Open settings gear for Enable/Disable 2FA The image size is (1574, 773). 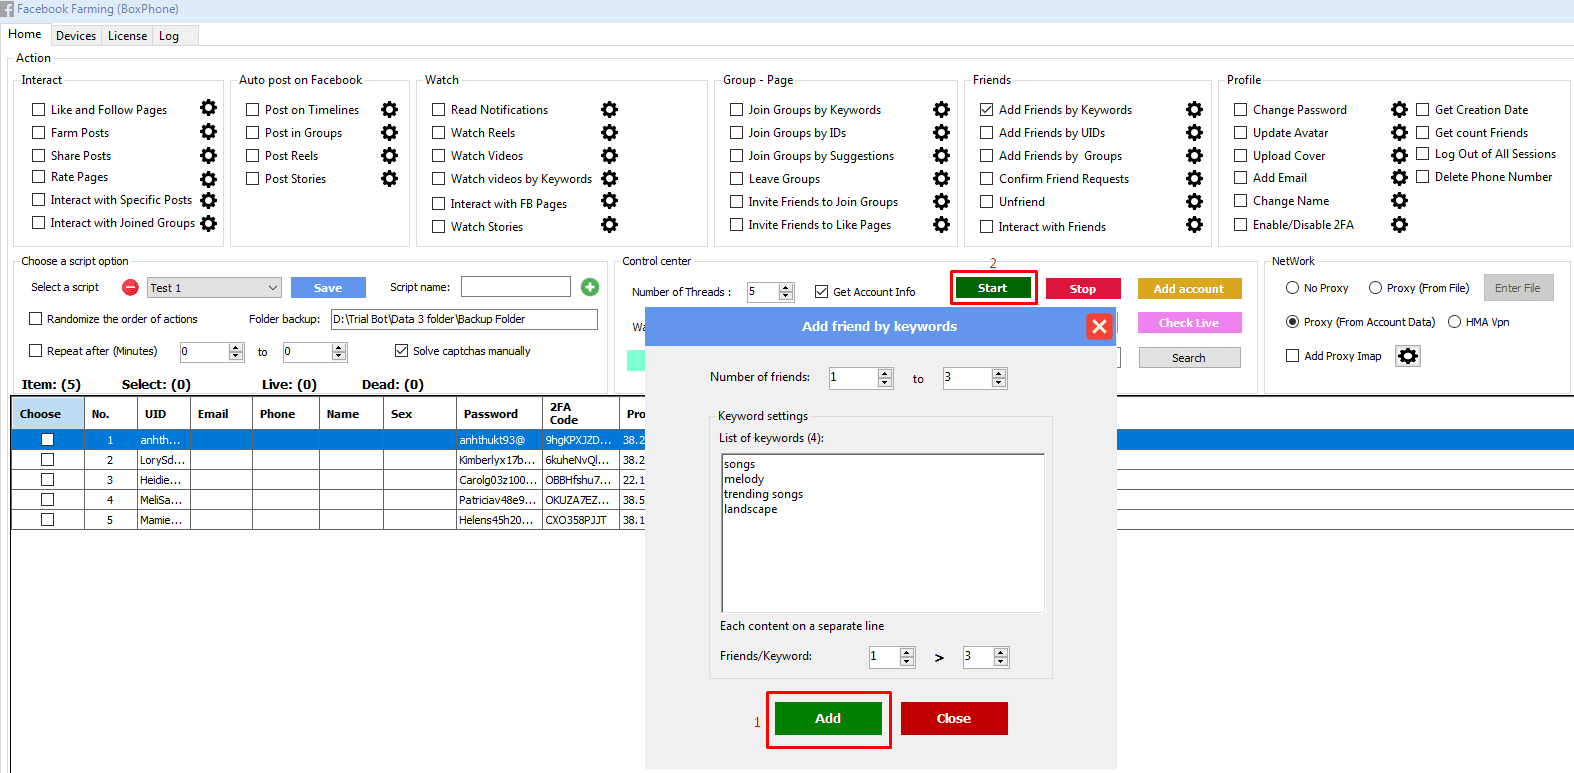coord(1399,224)
